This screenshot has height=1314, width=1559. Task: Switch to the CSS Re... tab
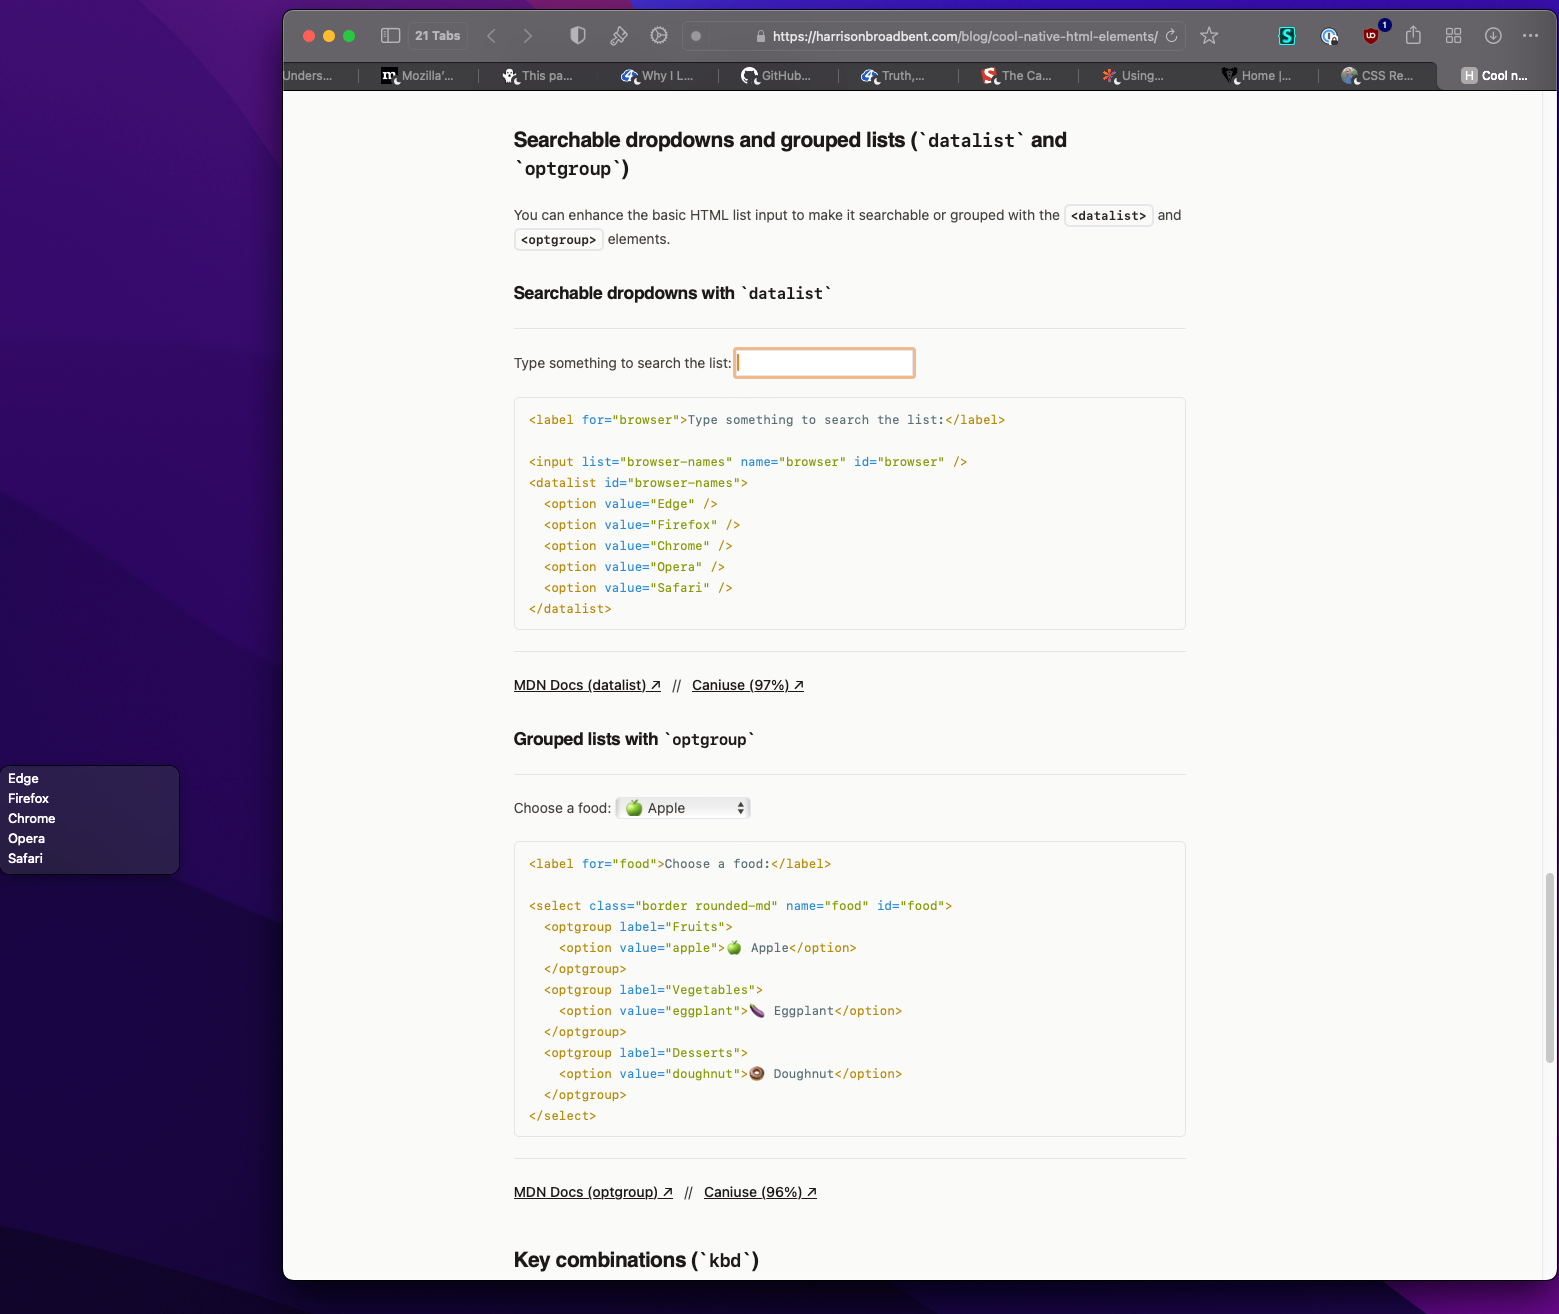pos(1378,76)
